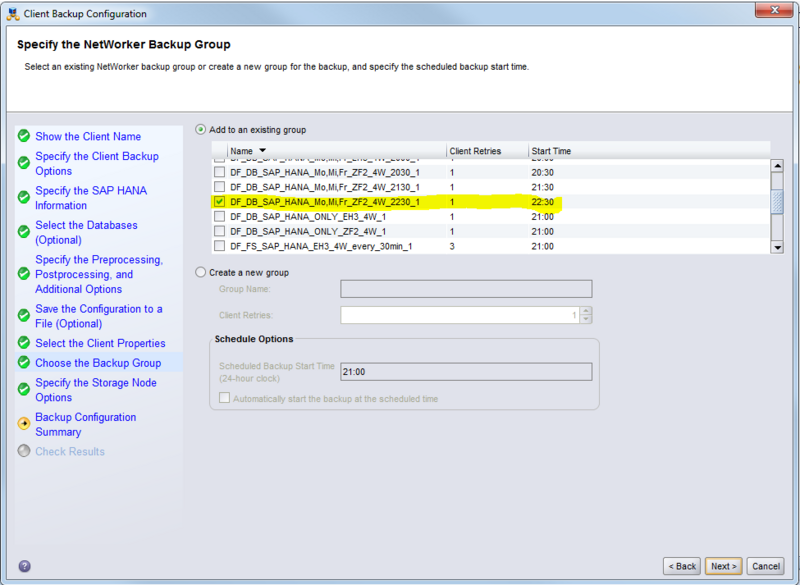Click the Client Retries spinner up arrow
Viewport: 800px width, 585px height.
(x=586, y=310)
